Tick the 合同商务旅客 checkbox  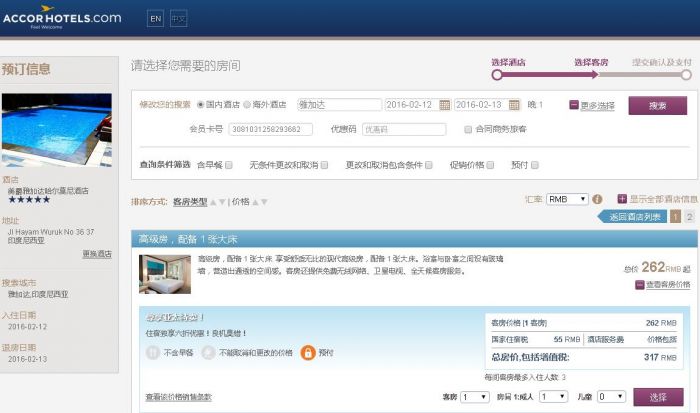pyautogui.click(x=468, y=129)
